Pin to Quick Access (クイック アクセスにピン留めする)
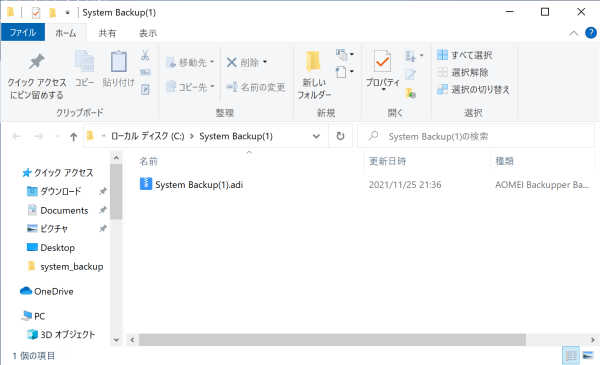The image size is (600, 365). 37,76
